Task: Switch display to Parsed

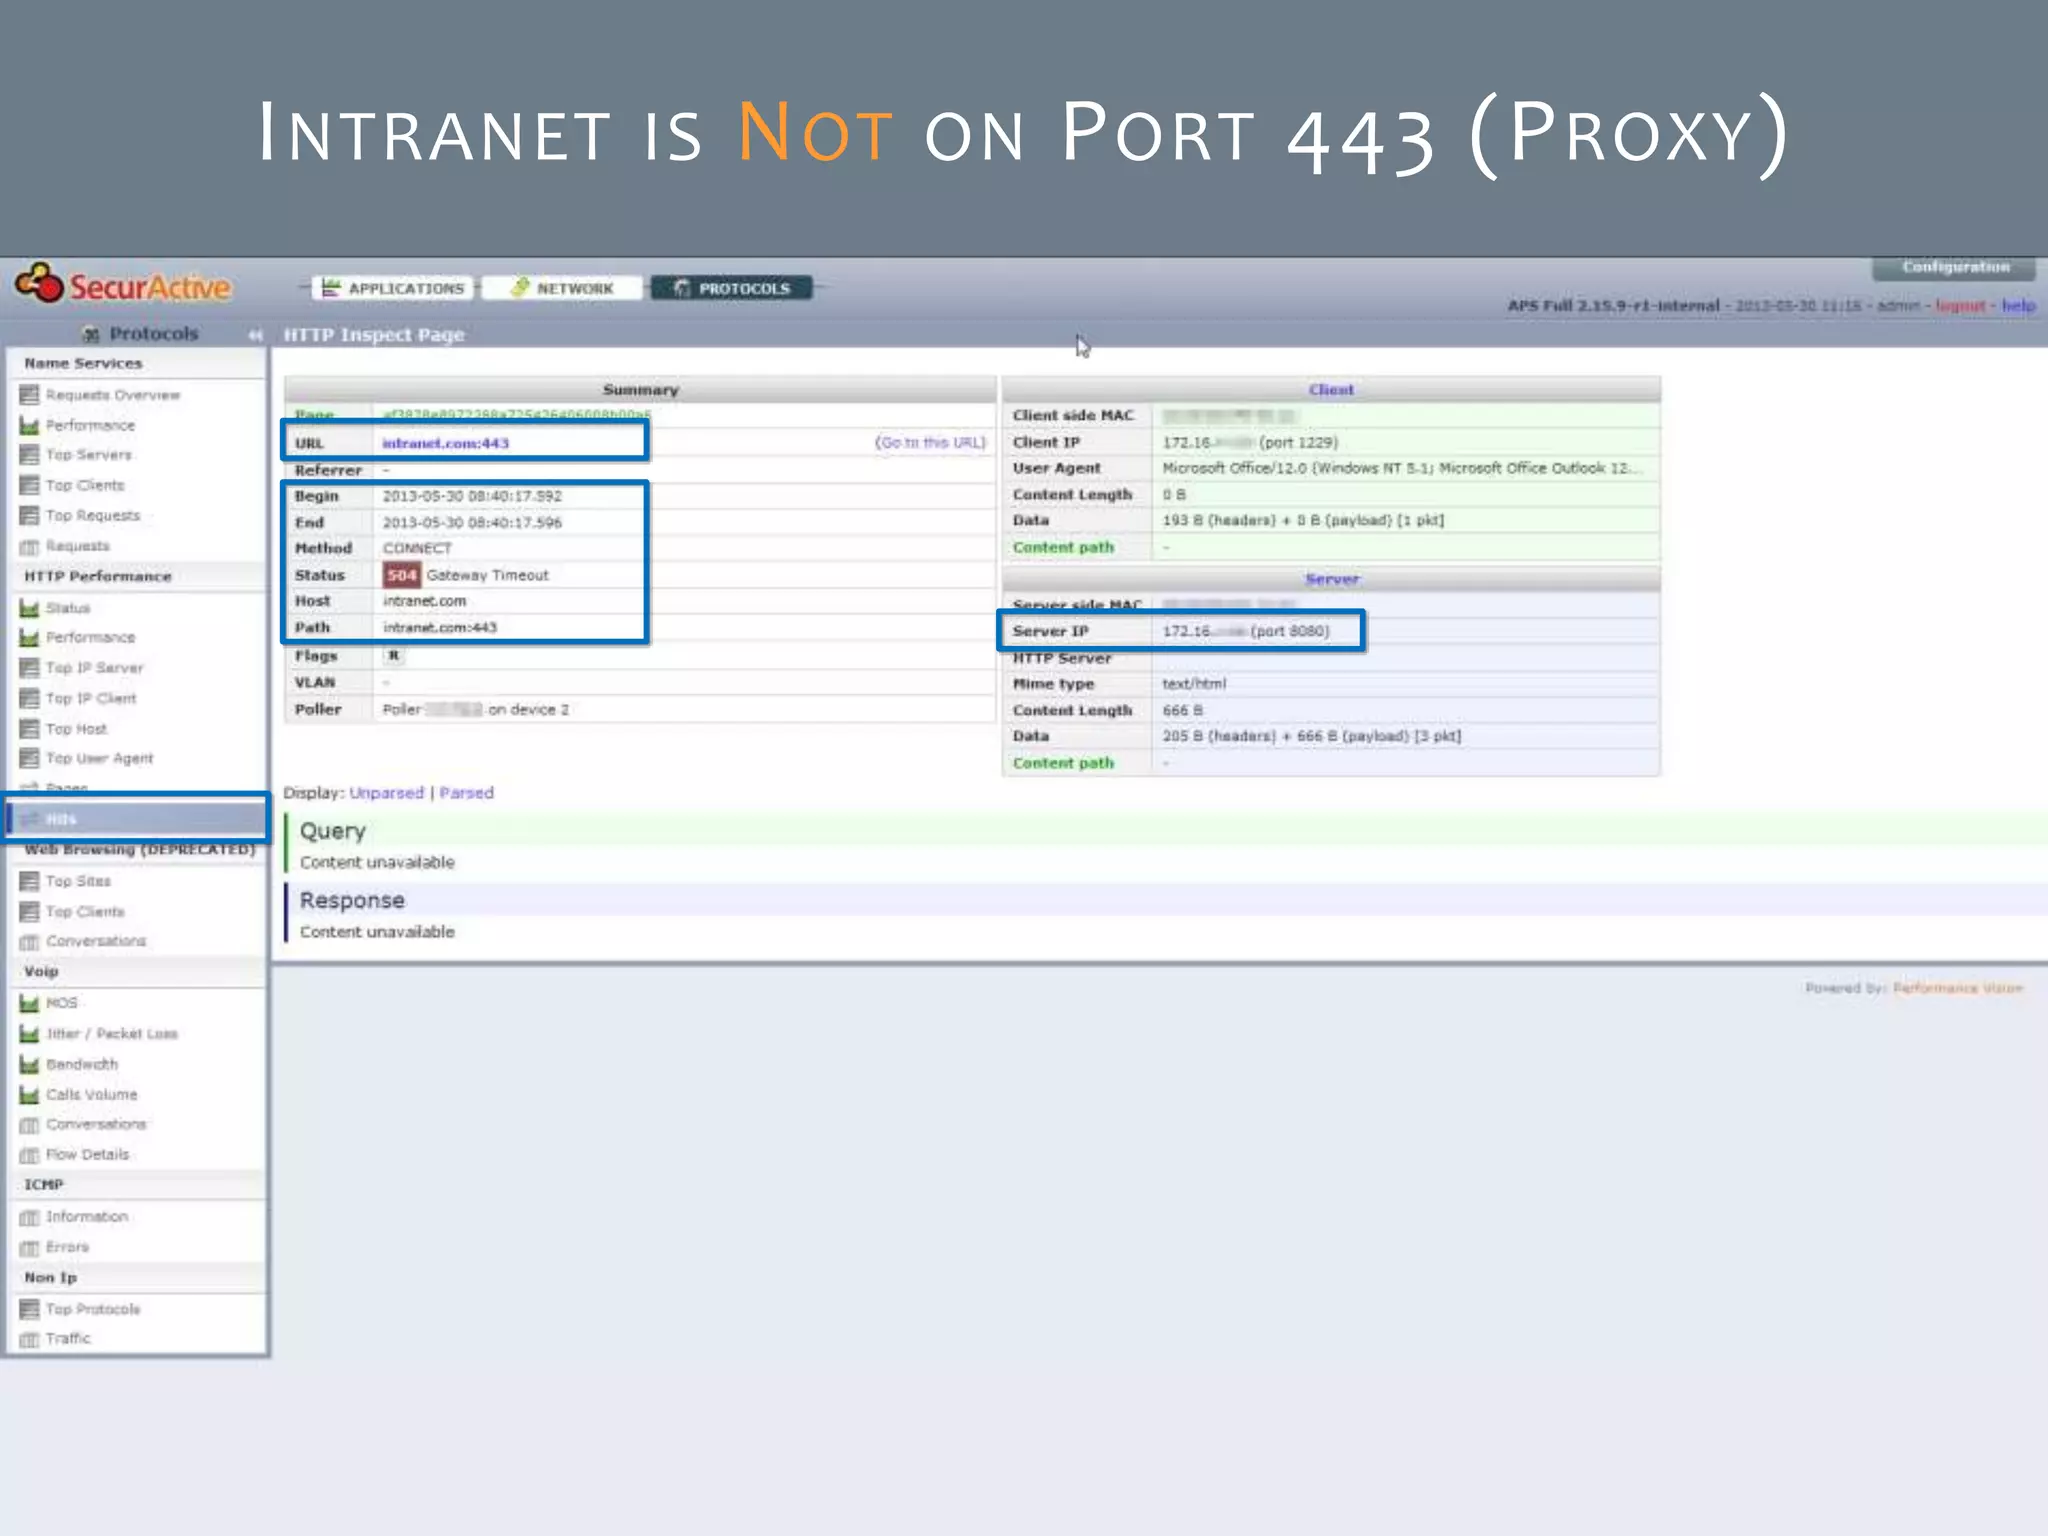Action: 466,793
